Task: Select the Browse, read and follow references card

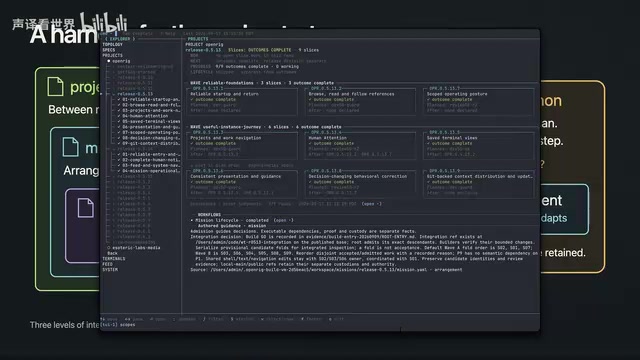Action: [360, 101]
